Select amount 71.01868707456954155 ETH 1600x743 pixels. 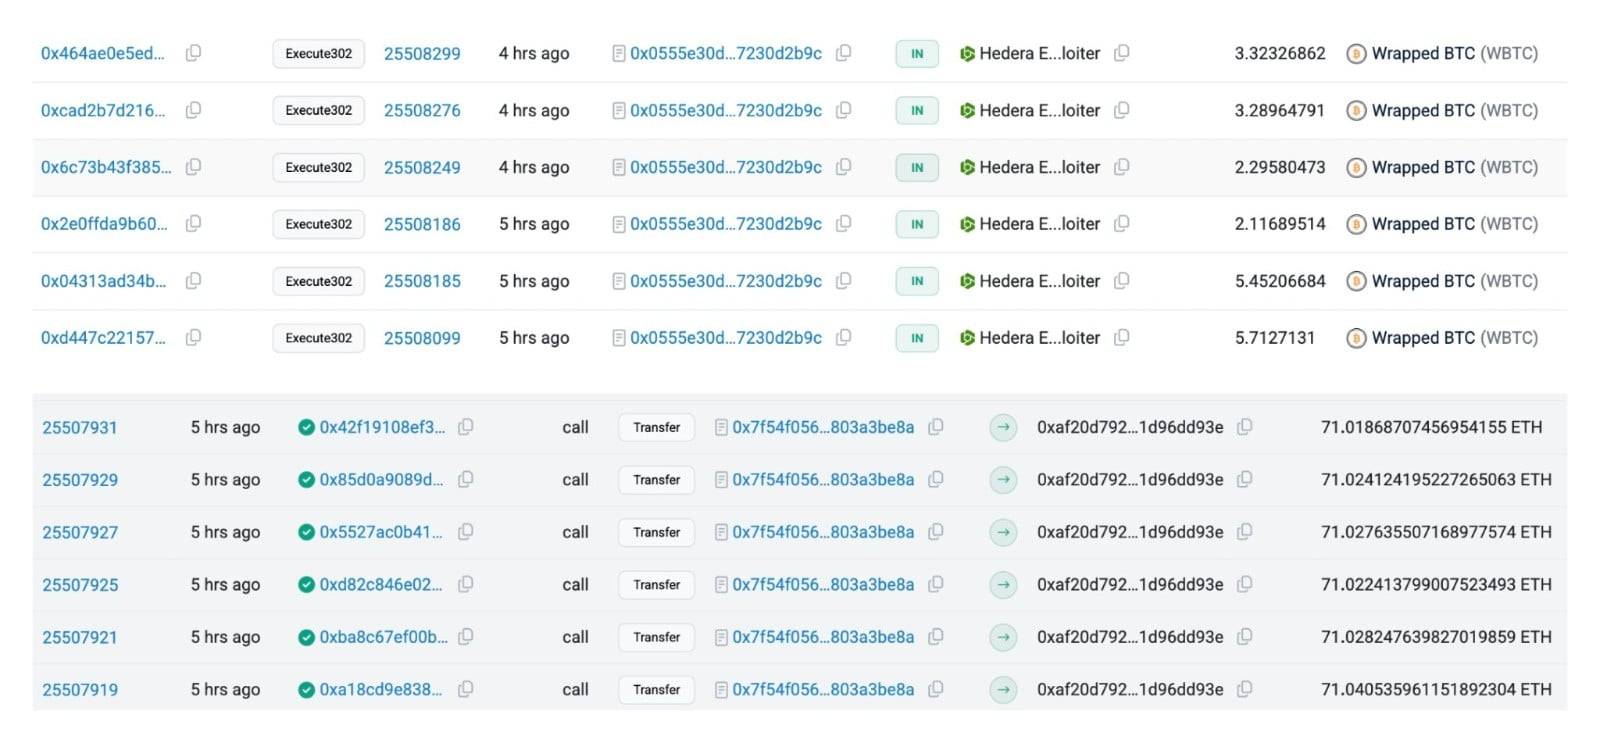click(1431, 427)
